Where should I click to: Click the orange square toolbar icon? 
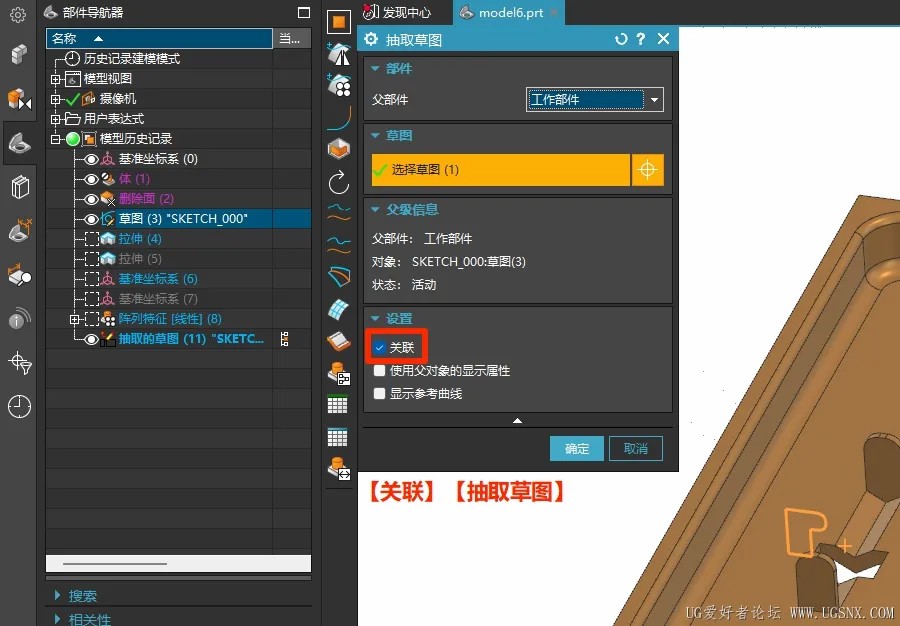tap(339, 22)
